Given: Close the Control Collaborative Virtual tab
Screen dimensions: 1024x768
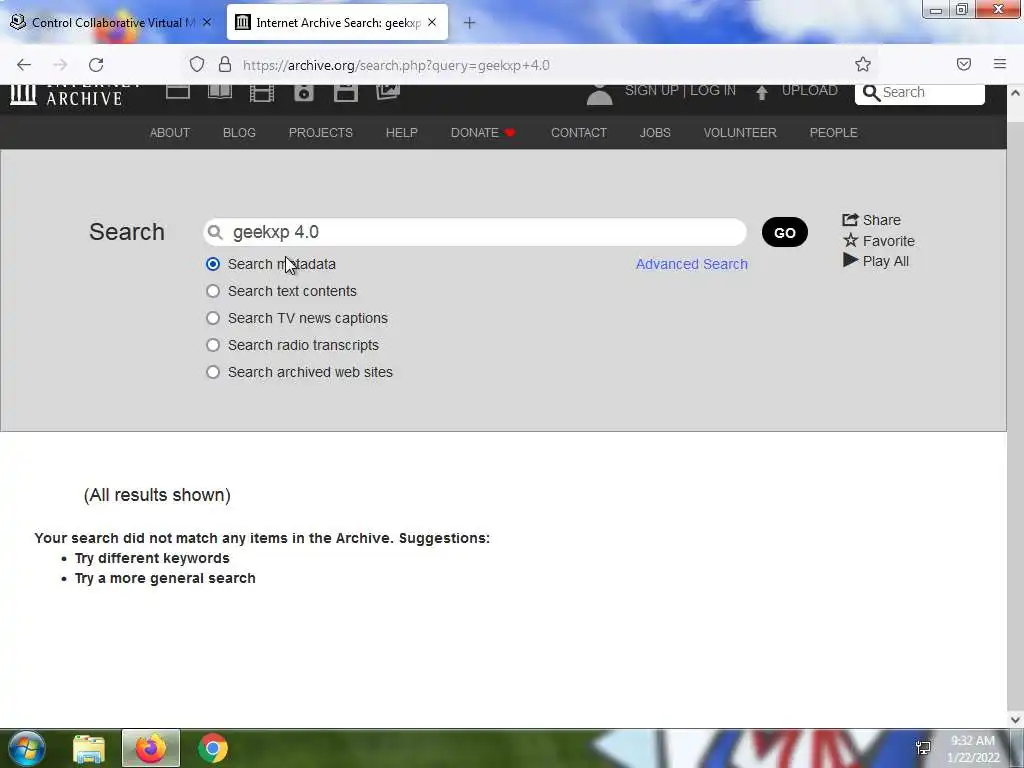Looking at the screenshot, I should click(x=206, y=22).
